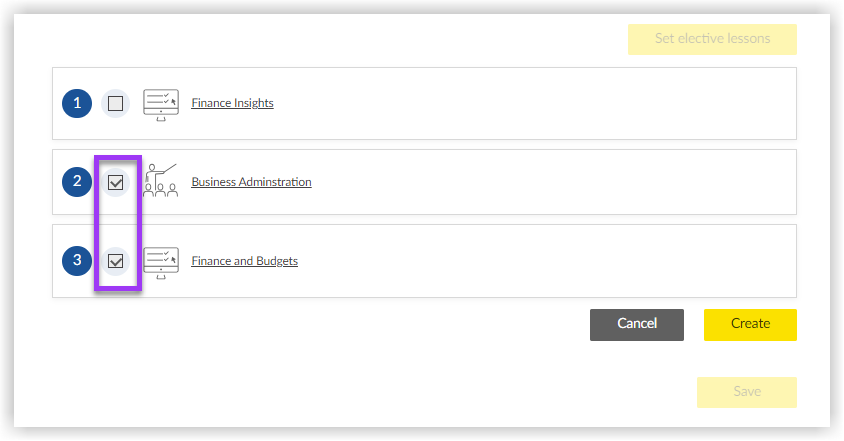Untick the Finance and Budgets checkbox
This screenshot has width=844, height=441.
(115, 261)
